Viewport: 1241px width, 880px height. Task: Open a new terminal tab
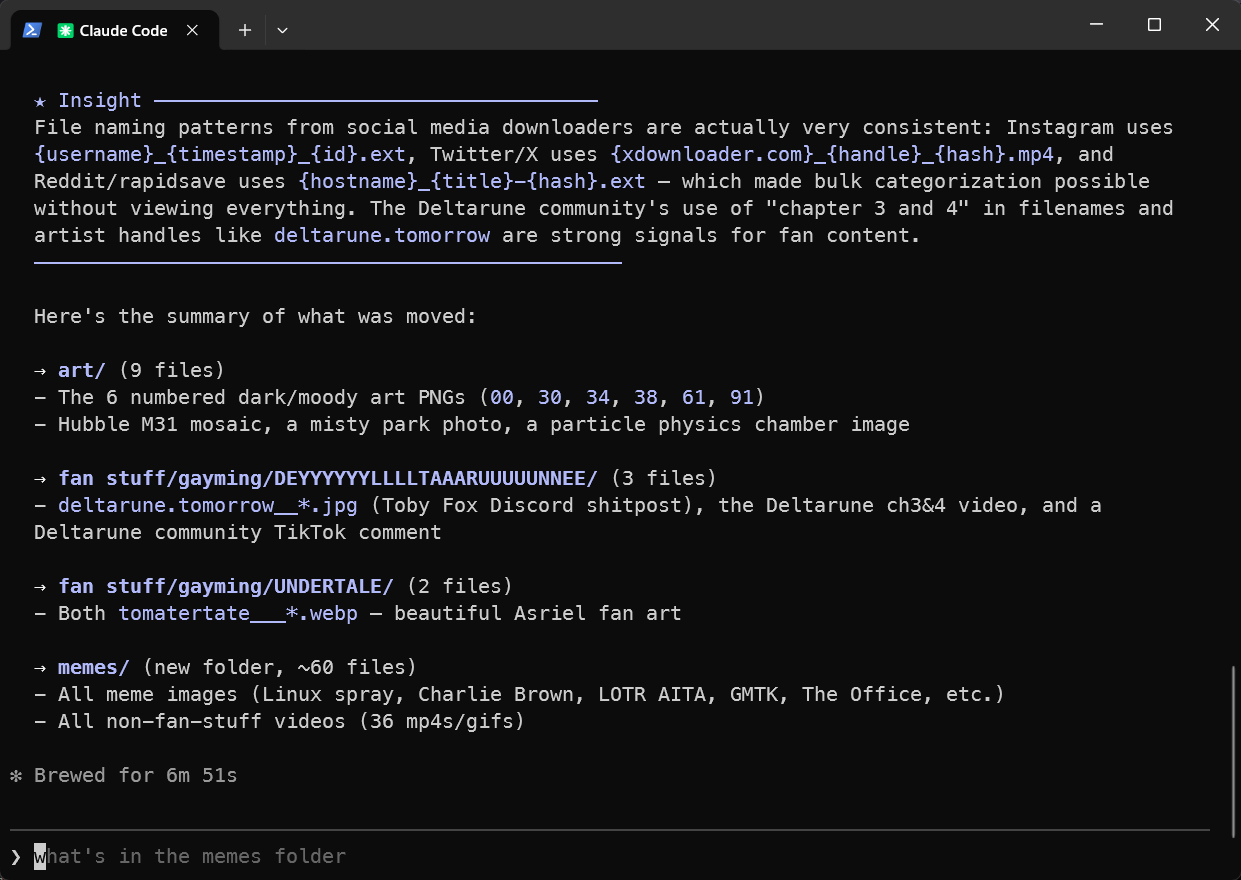[x=244, y=30]
